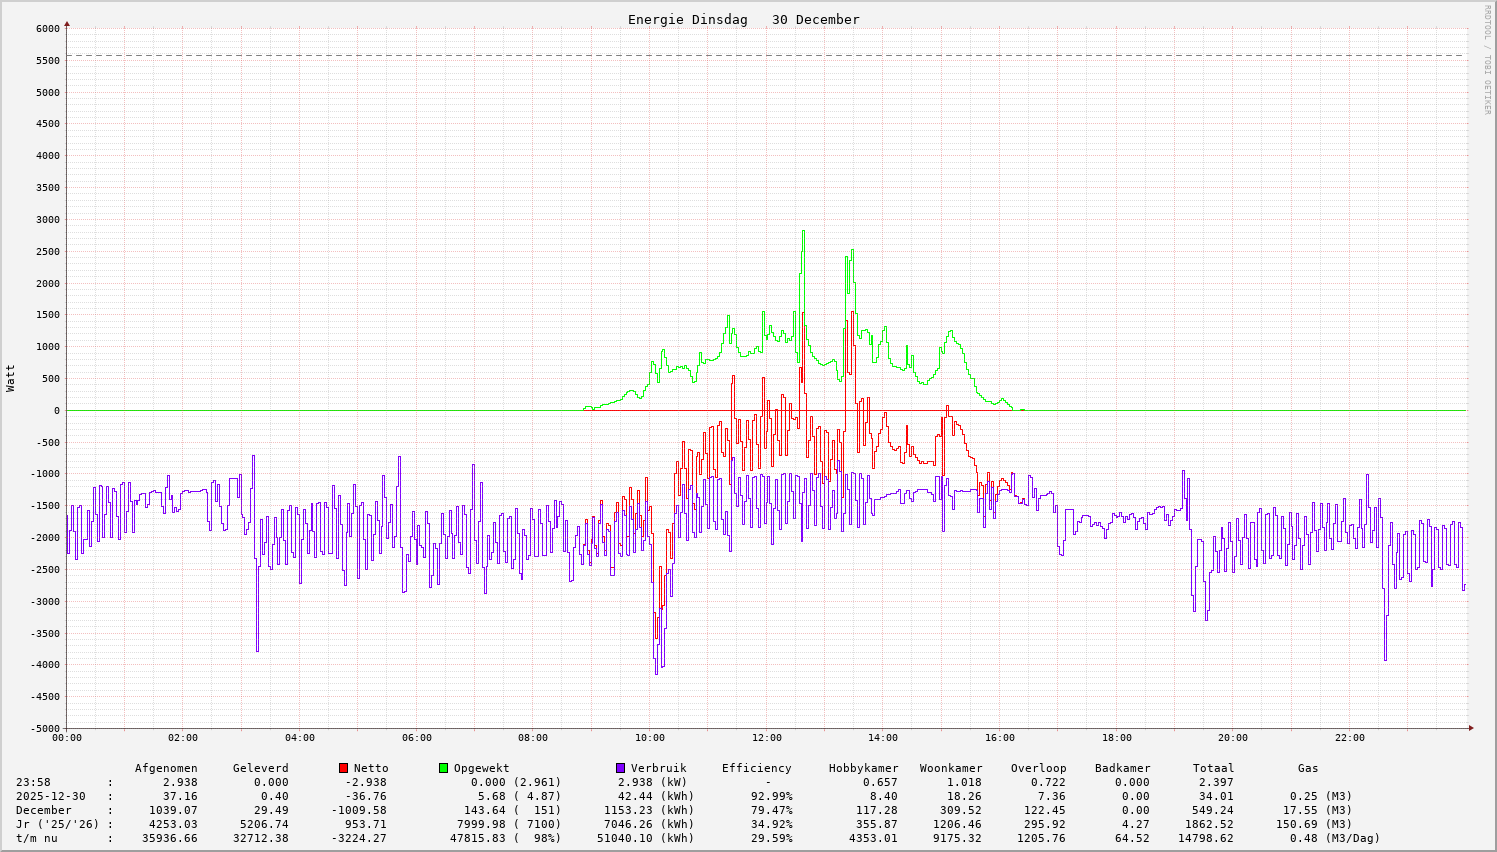Click the t/m nu row label
This screenshot has width=1497, height=852.
point(37,838)
